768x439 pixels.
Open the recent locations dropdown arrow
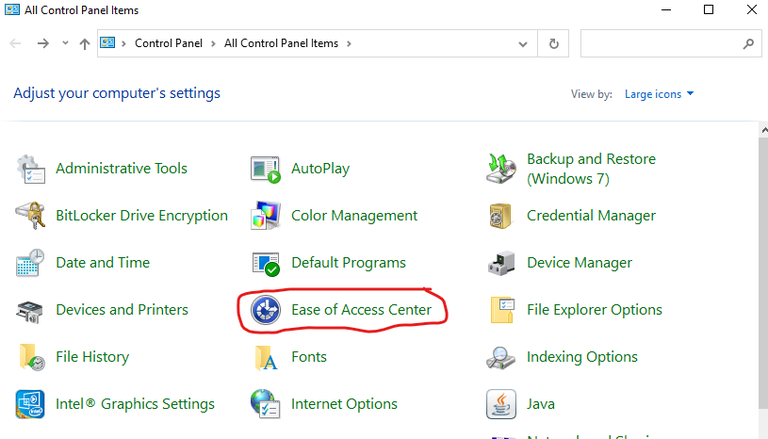point(65,43)
